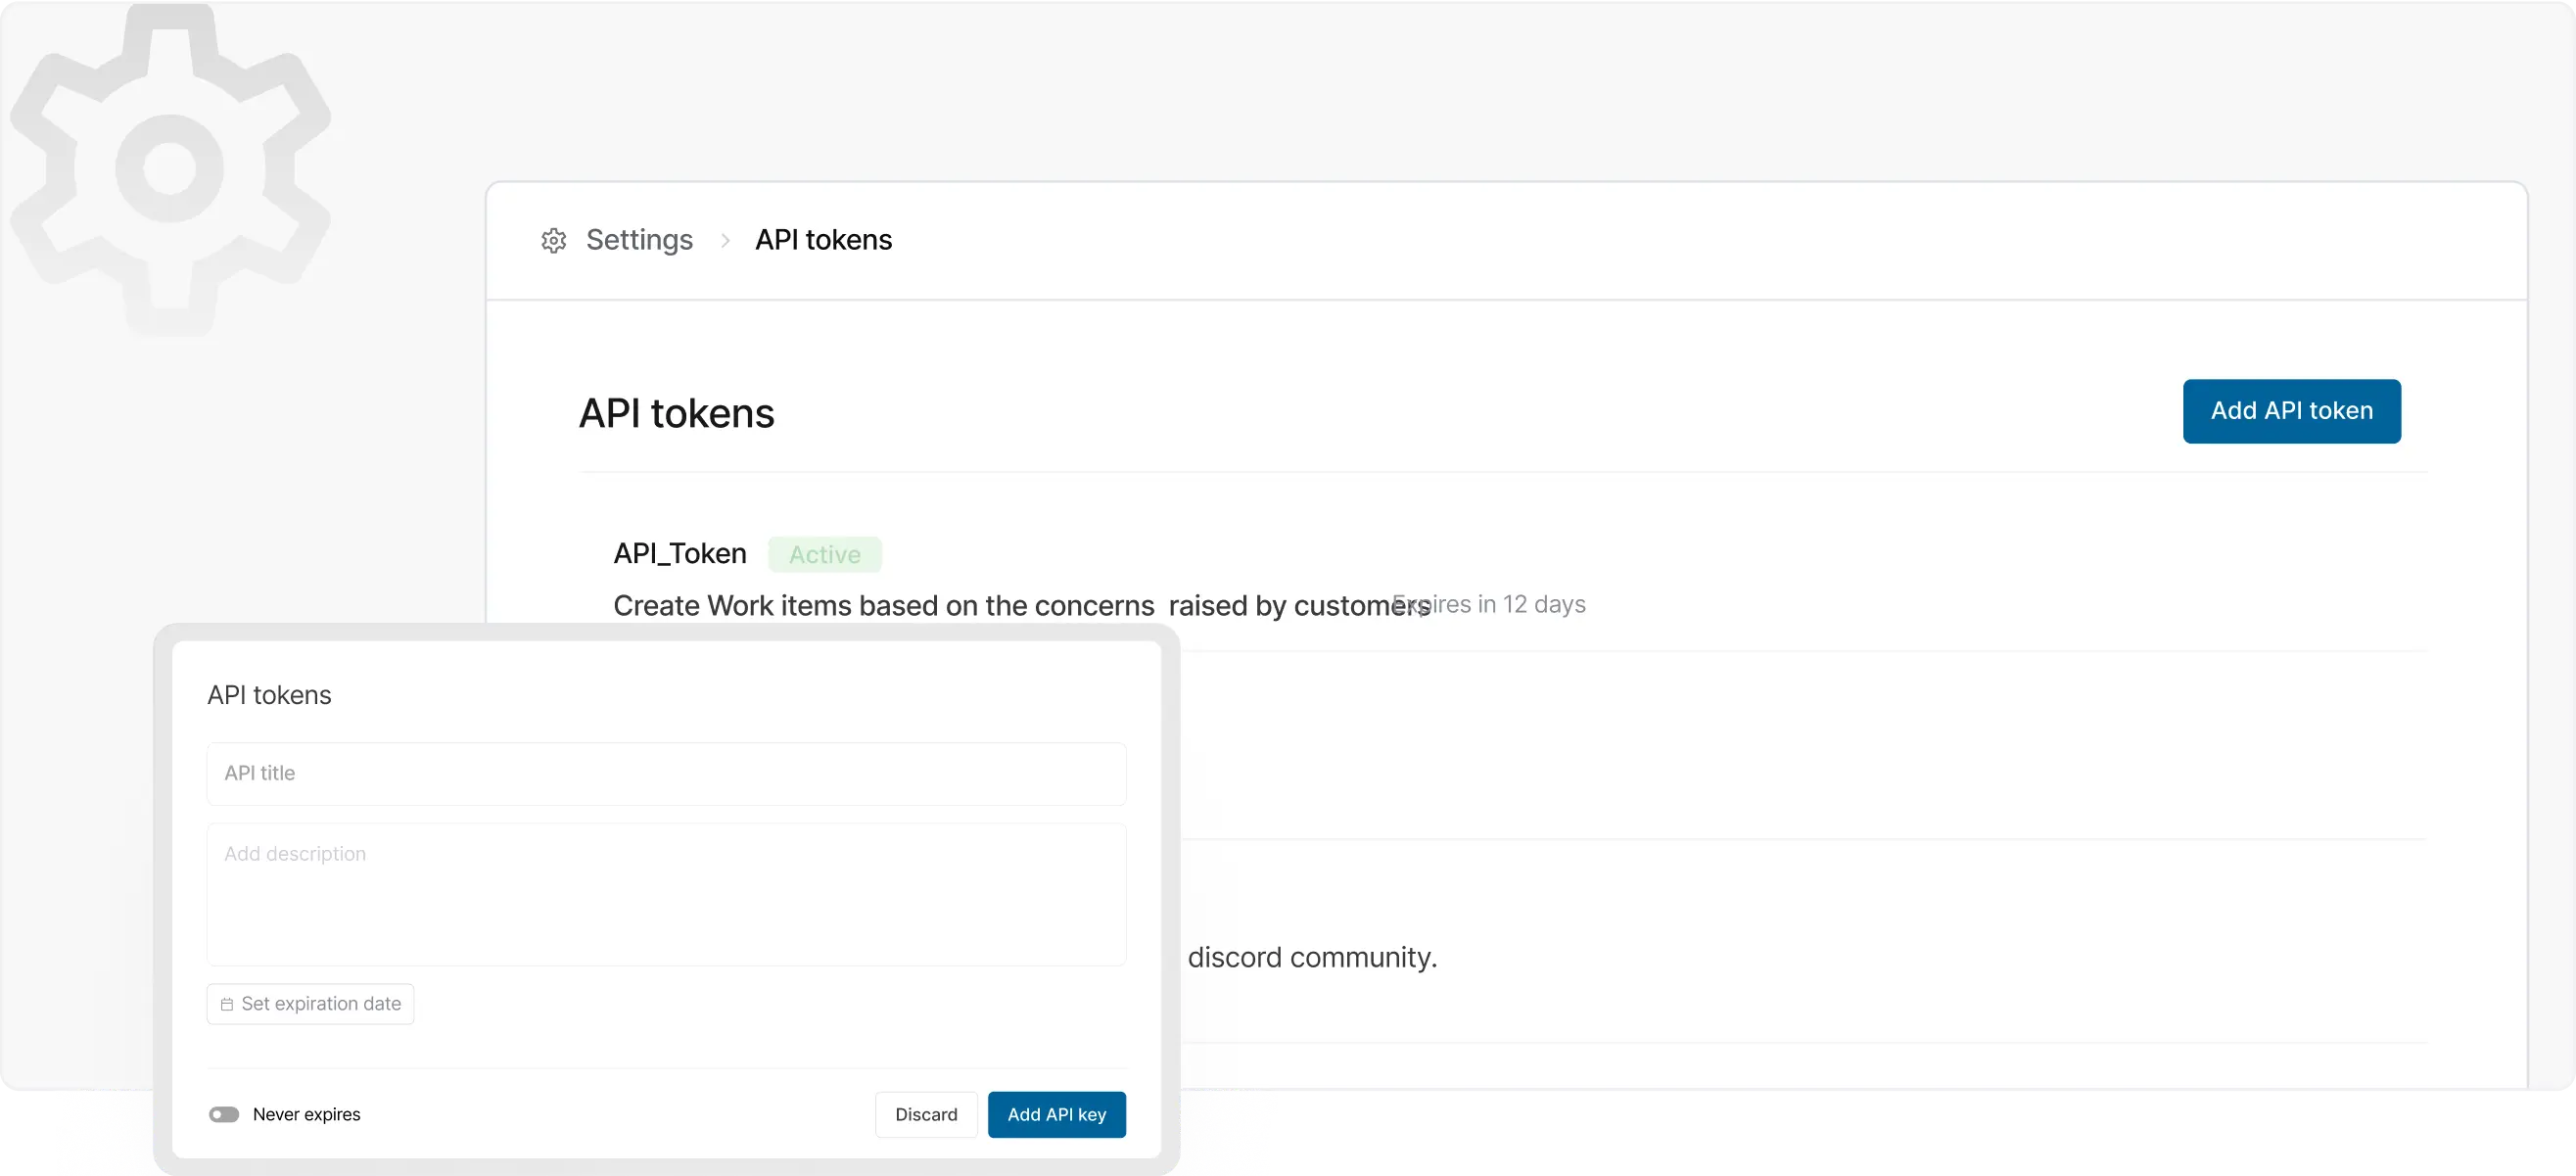The height and width of the screenshot is (1176, 2576).
Task: Toggle the Never expires switch
Action: tap(224, 1114)
